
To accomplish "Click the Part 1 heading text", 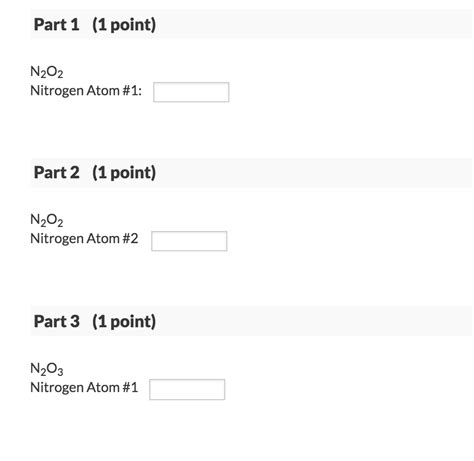I will point(56,25).
